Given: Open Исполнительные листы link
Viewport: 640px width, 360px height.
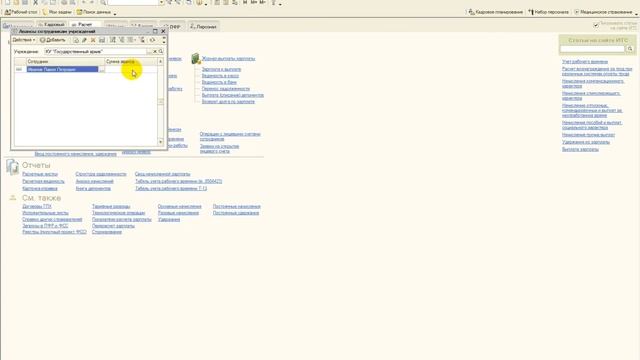Looking at the screenshot, I should 45,213.
